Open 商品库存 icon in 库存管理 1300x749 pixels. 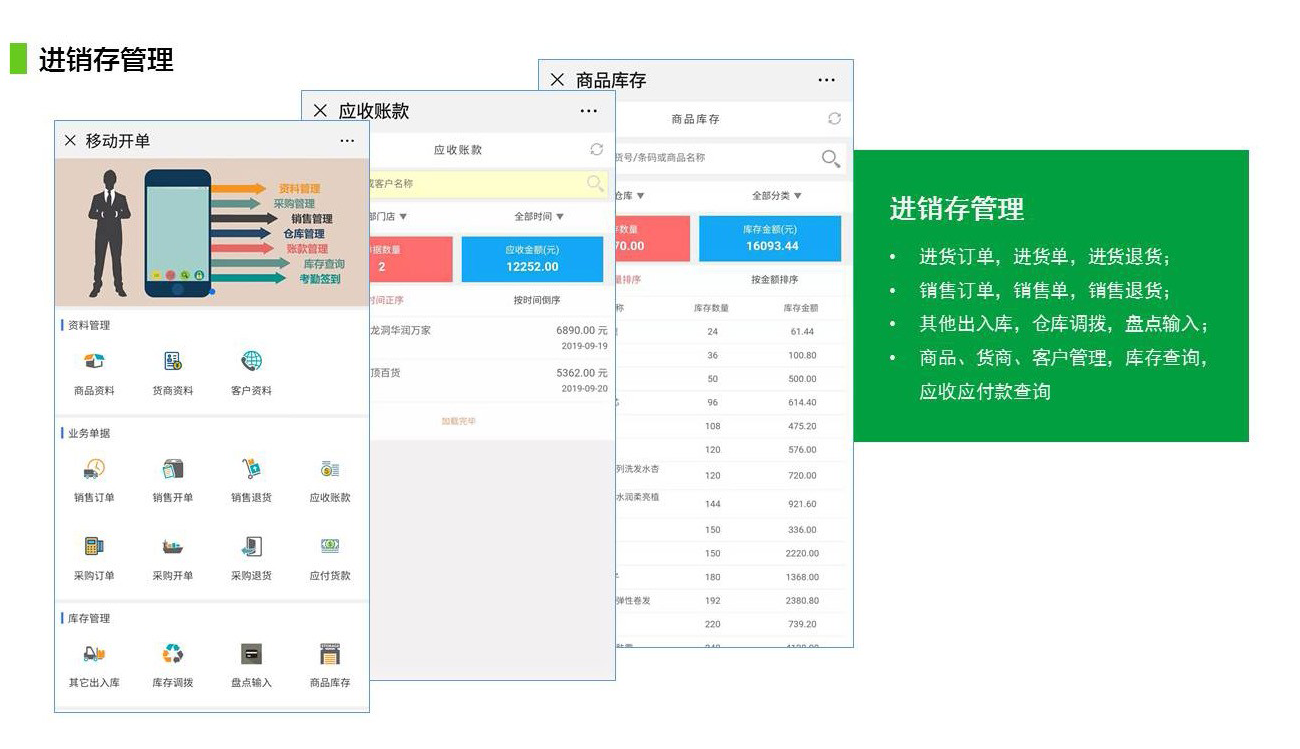[x=330, y=654]
